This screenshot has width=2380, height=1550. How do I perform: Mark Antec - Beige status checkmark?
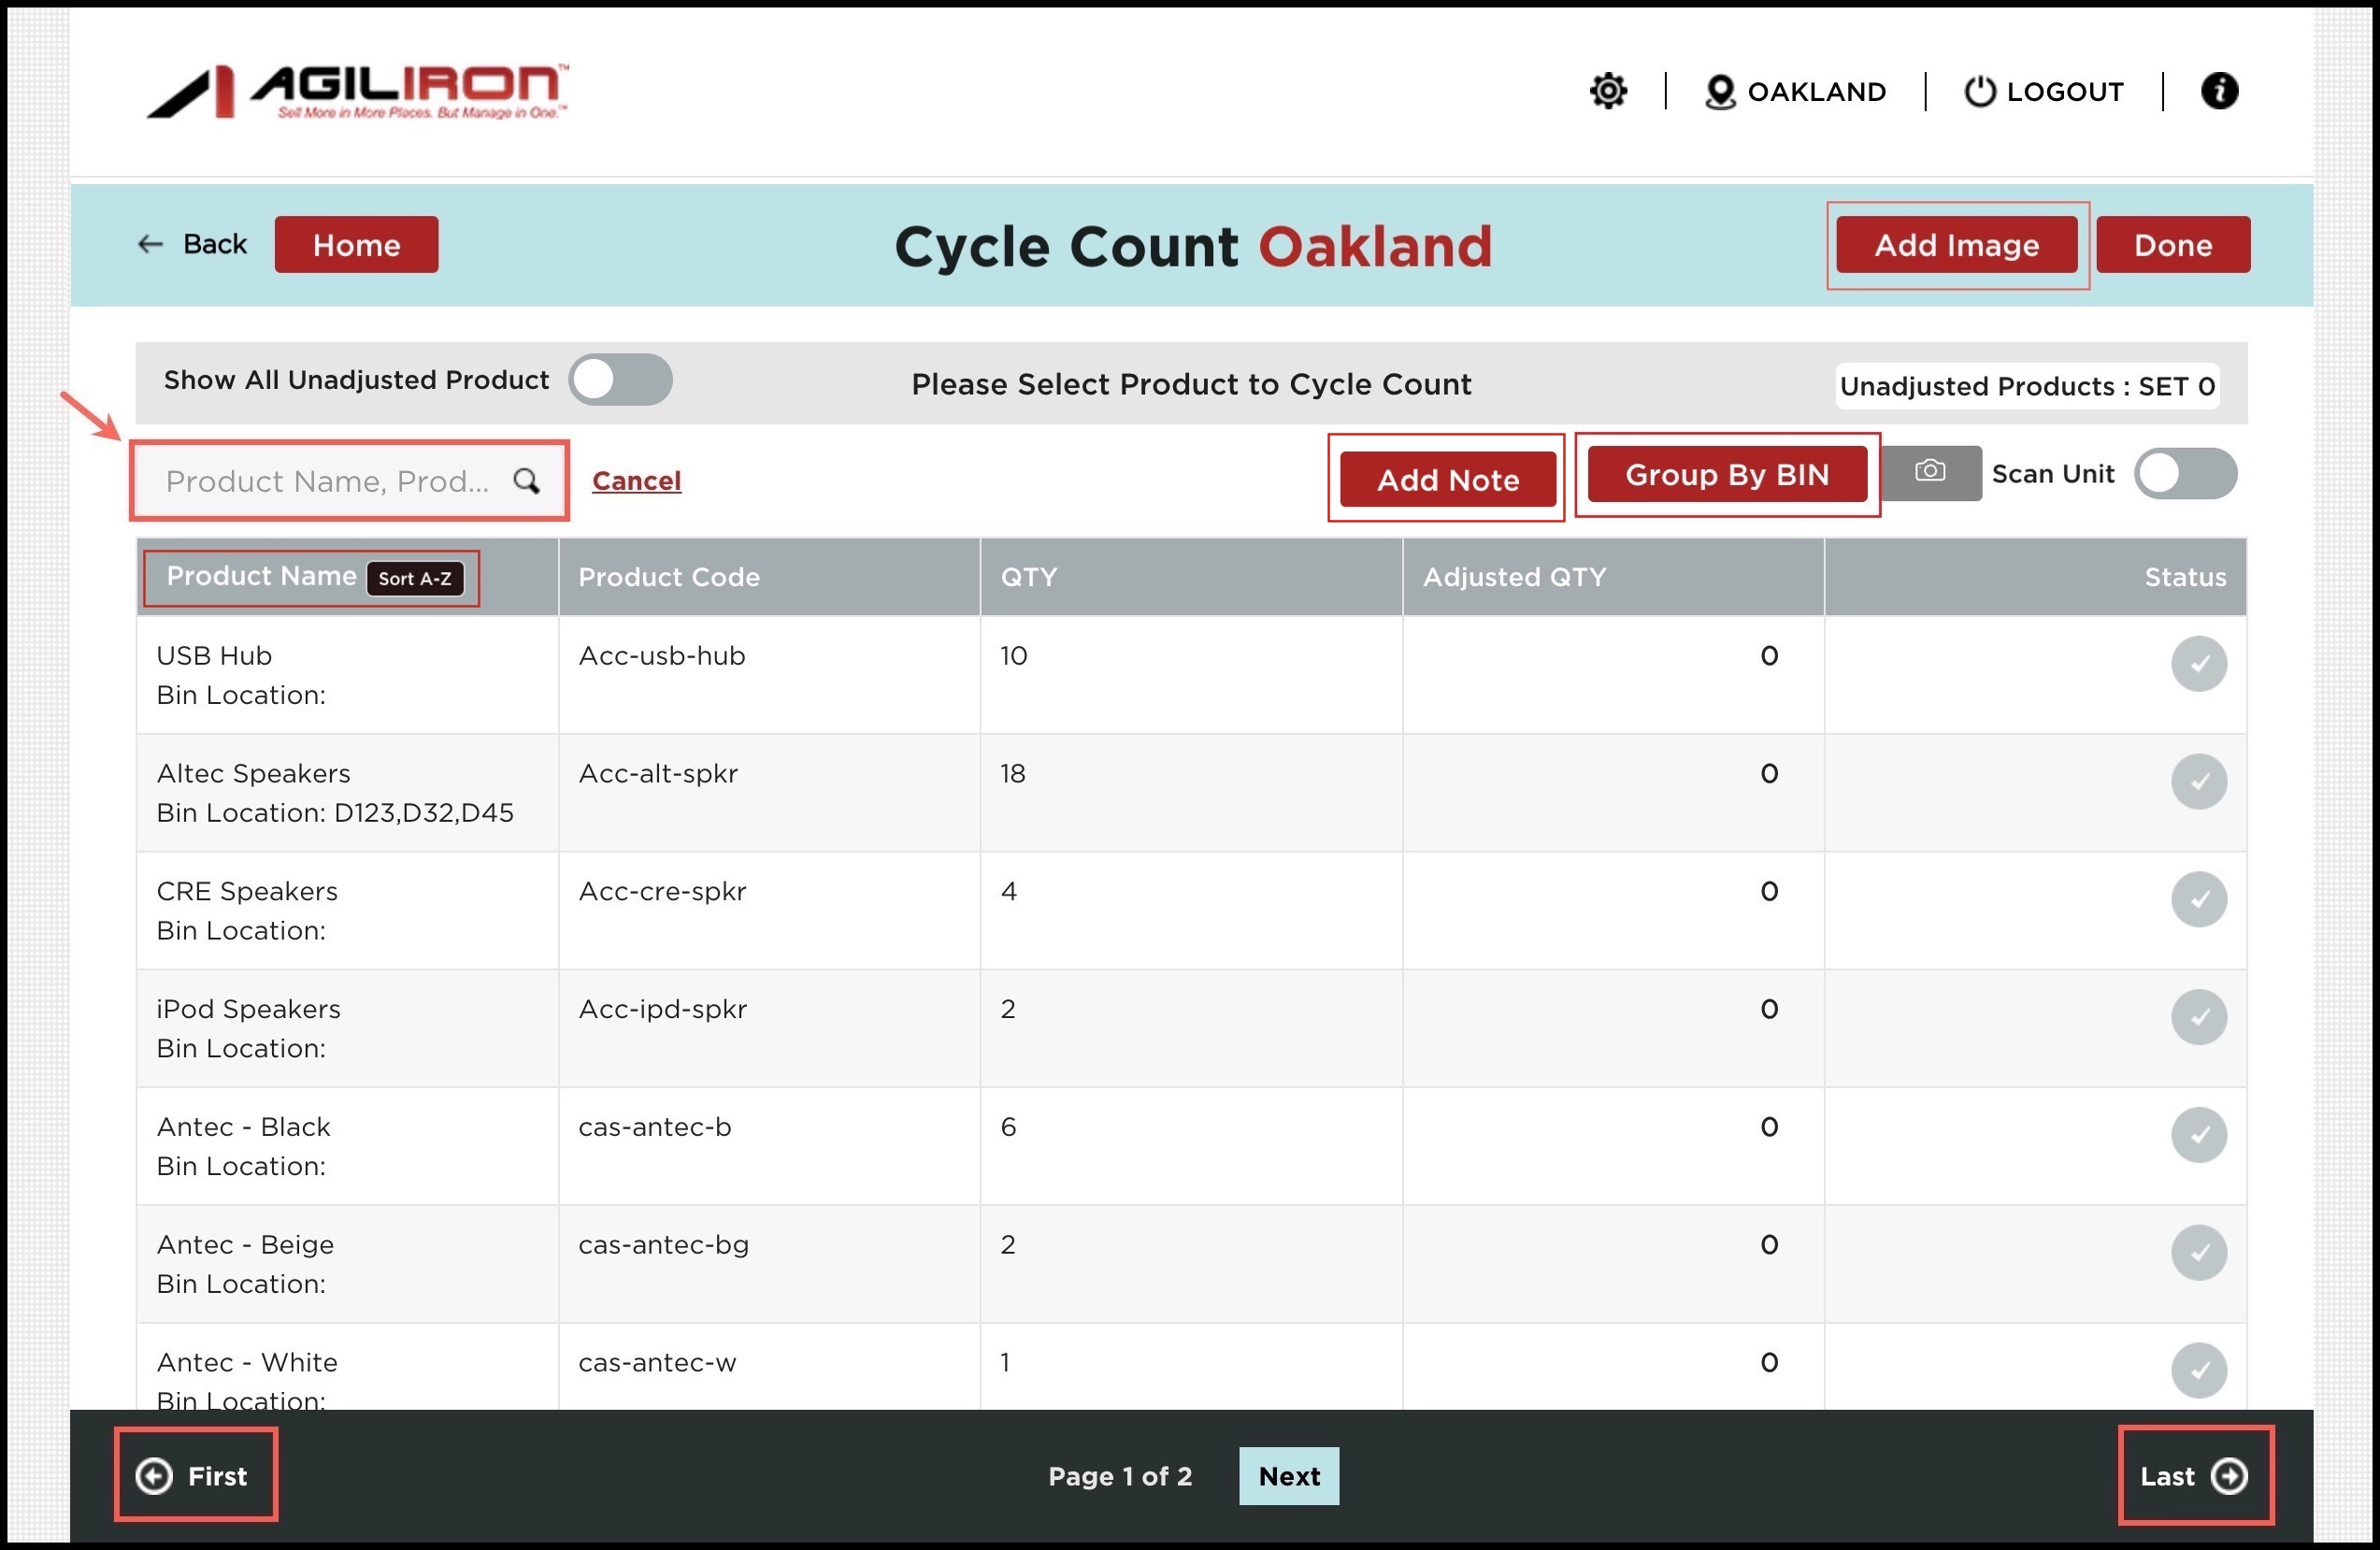pos(2197,1252)
